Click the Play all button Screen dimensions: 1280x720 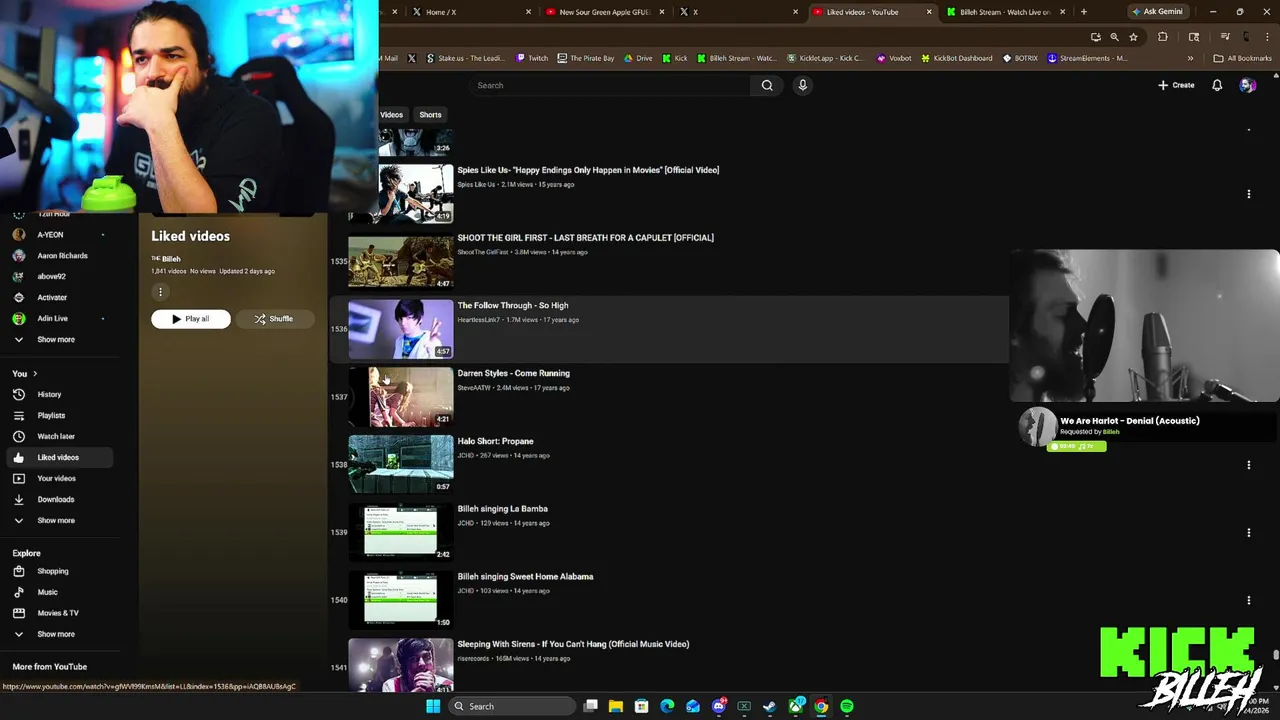pos(191,319)
